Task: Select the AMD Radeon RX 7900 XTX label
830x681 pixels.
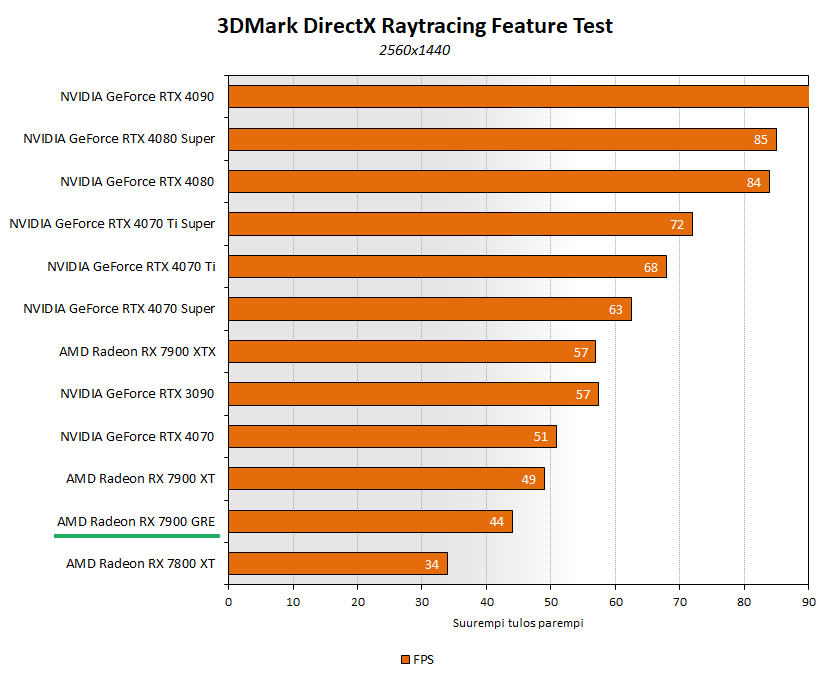Action: point(138,352)
